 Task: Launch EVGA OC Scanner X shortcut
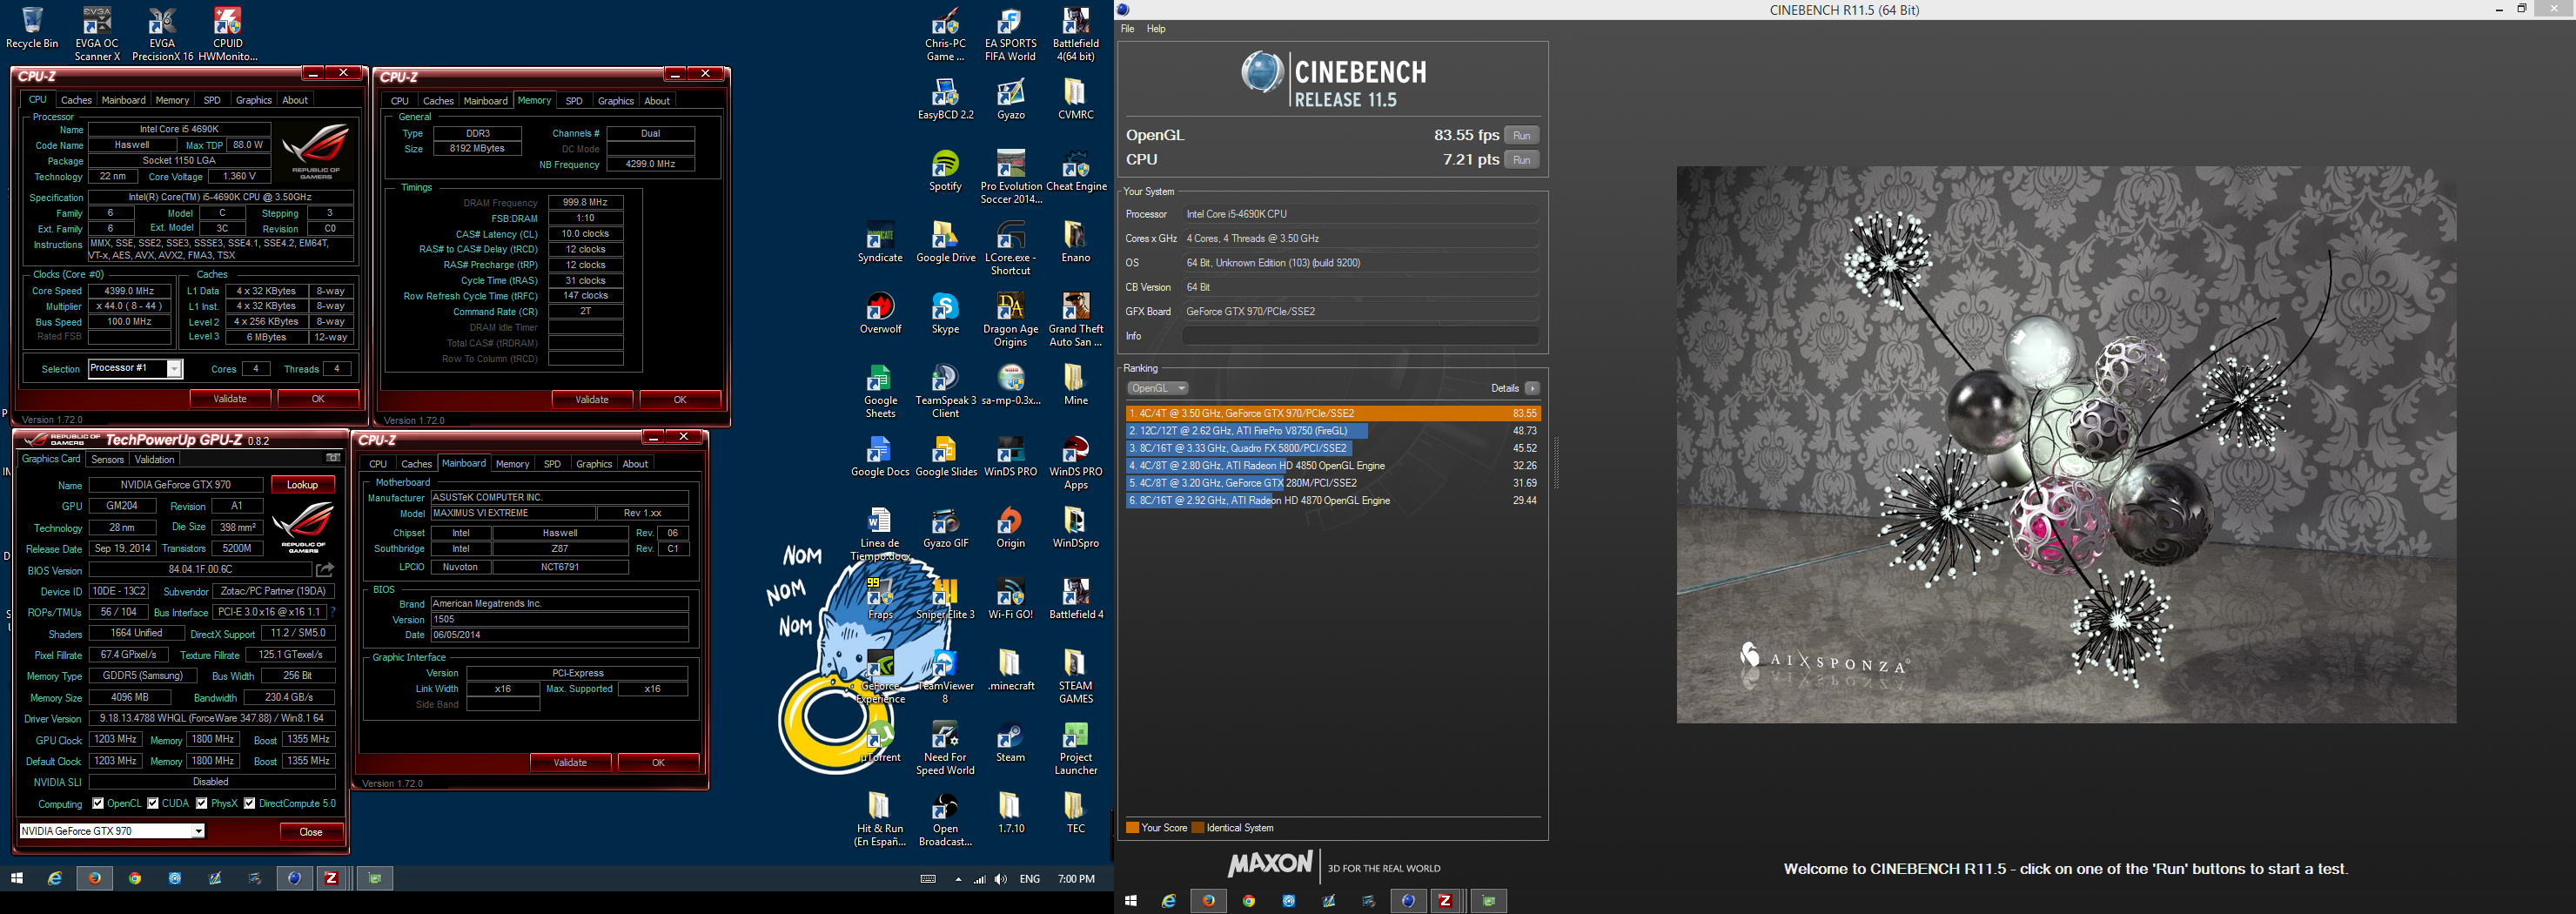coord(97,34)
